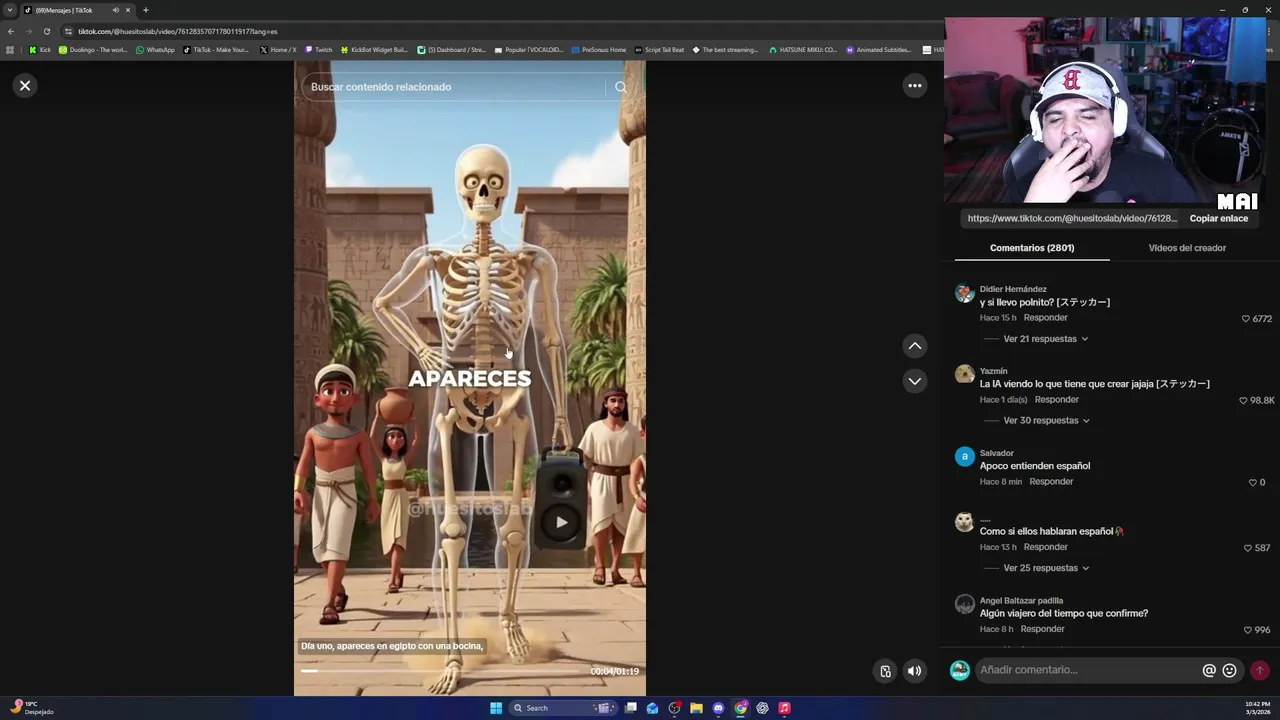Go to next video with down arrow

[x=914, y=381]
